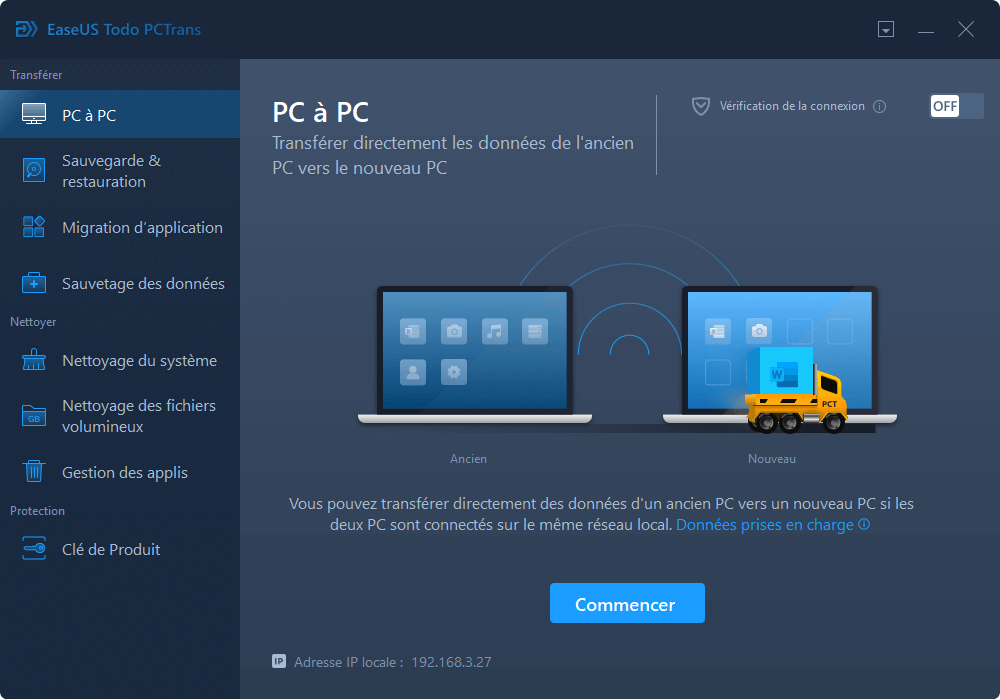Select Nettoyage des fichiers volumineux
The width and height of the screenshot is (1000, 700).
120,414
